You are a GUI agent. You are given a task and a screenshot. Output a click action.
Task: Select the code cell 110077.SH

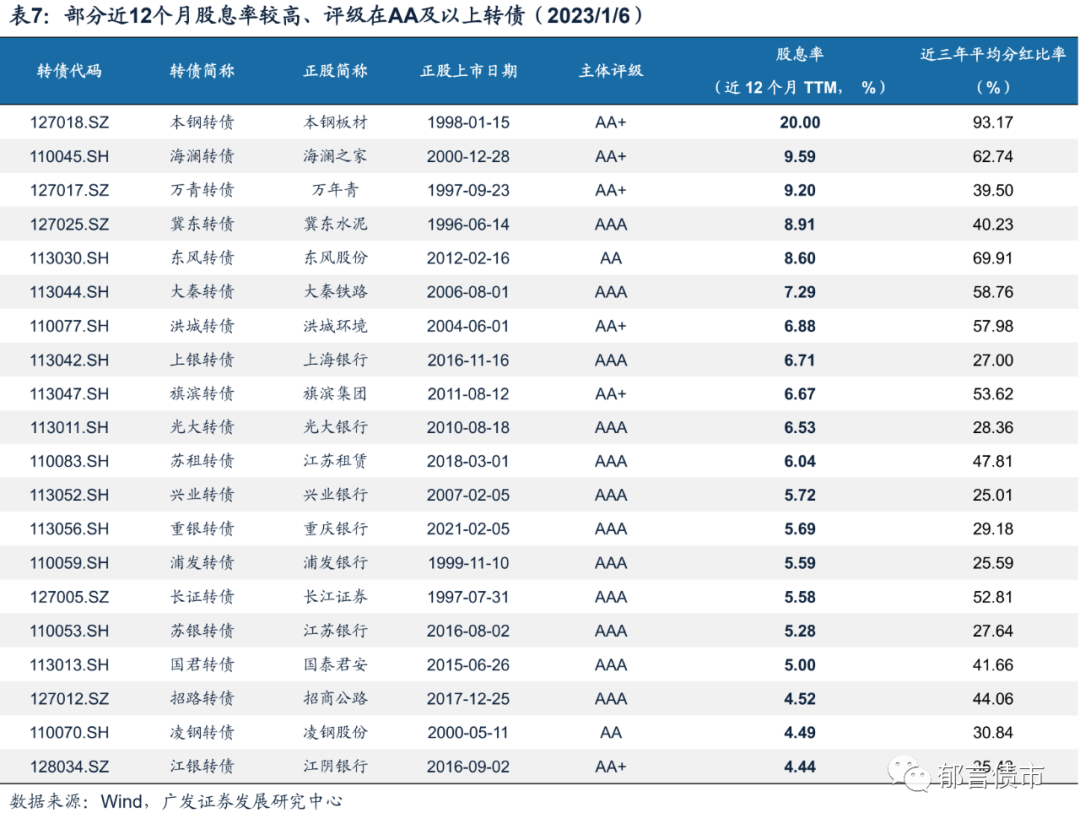click(69, 326)
